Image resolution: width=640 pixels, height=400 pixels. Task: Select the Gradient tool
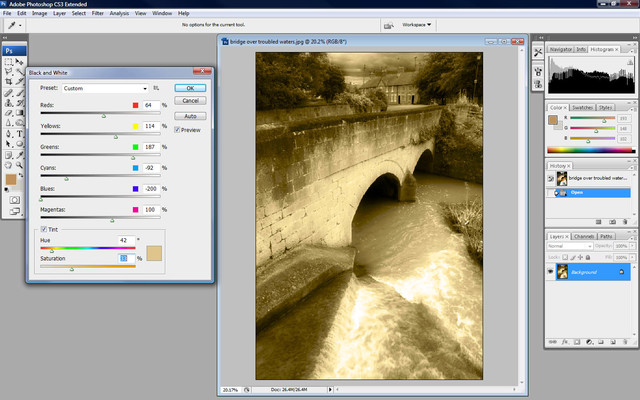click(19, 113)
